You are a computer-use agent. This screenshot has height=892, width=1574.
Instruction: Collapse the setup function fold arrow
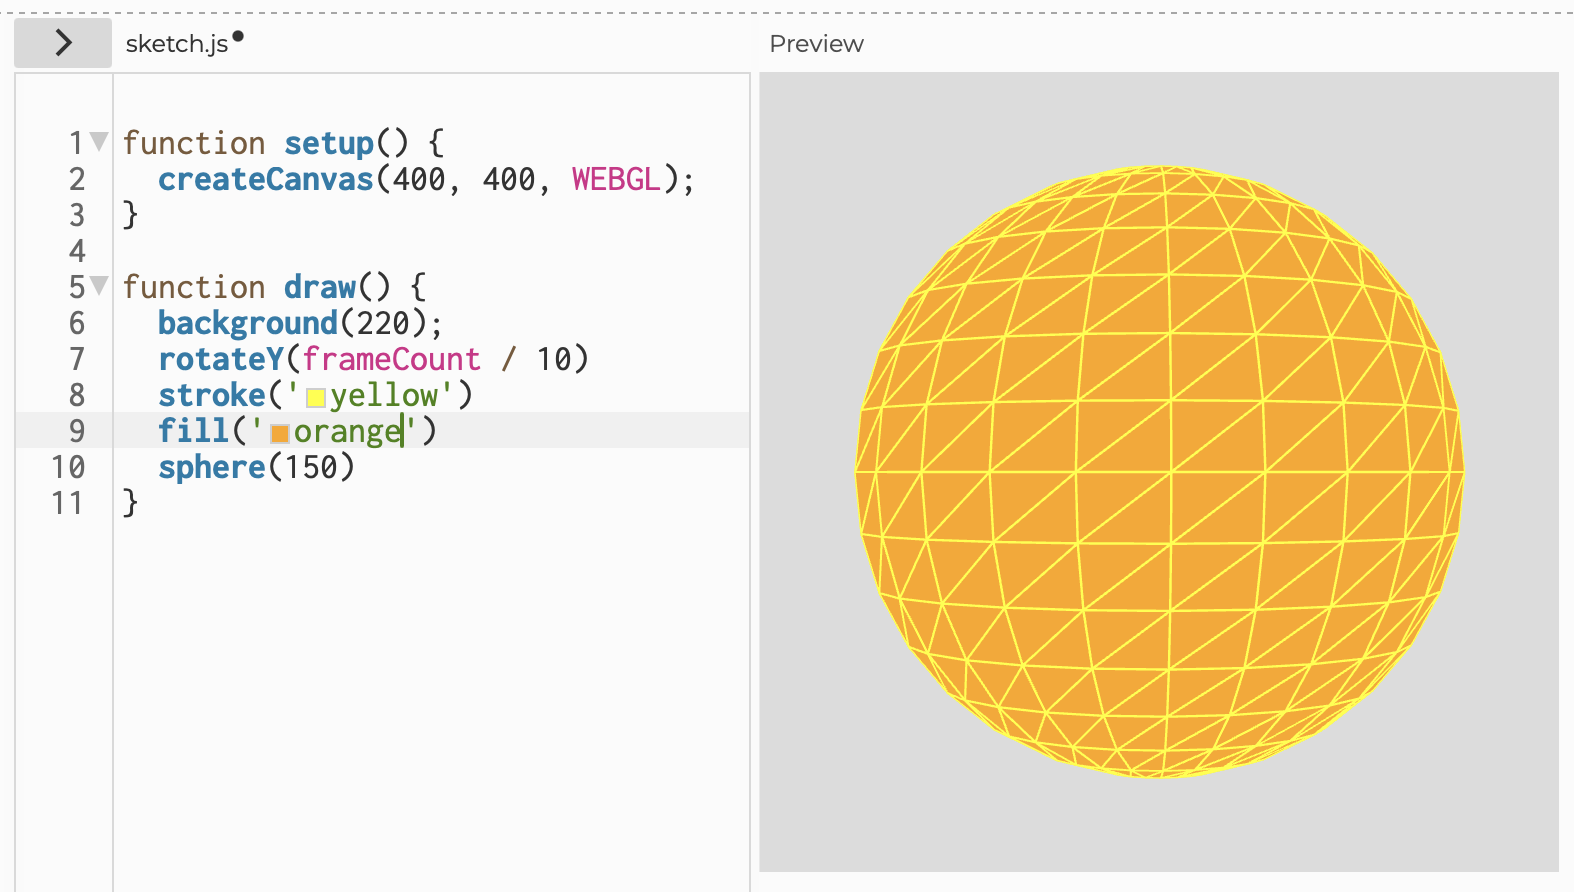click(99, 142)
